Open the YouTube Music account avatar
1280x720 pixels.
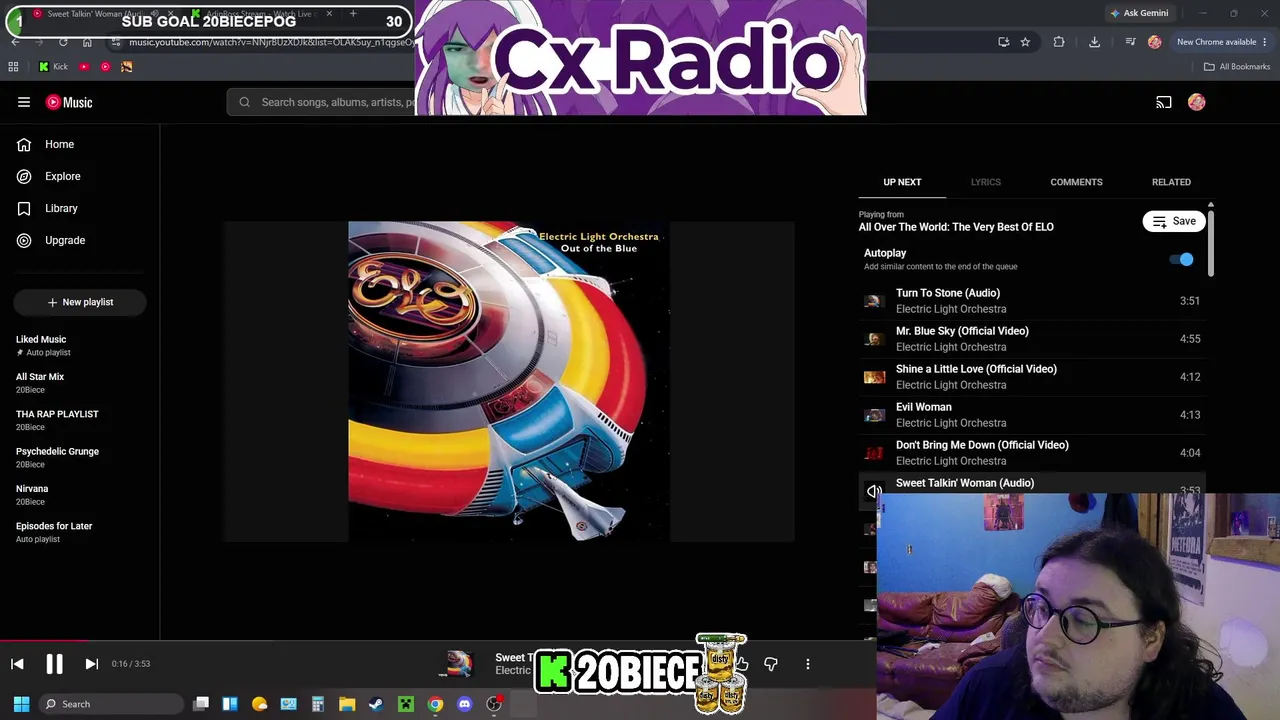click(1197, 102)
